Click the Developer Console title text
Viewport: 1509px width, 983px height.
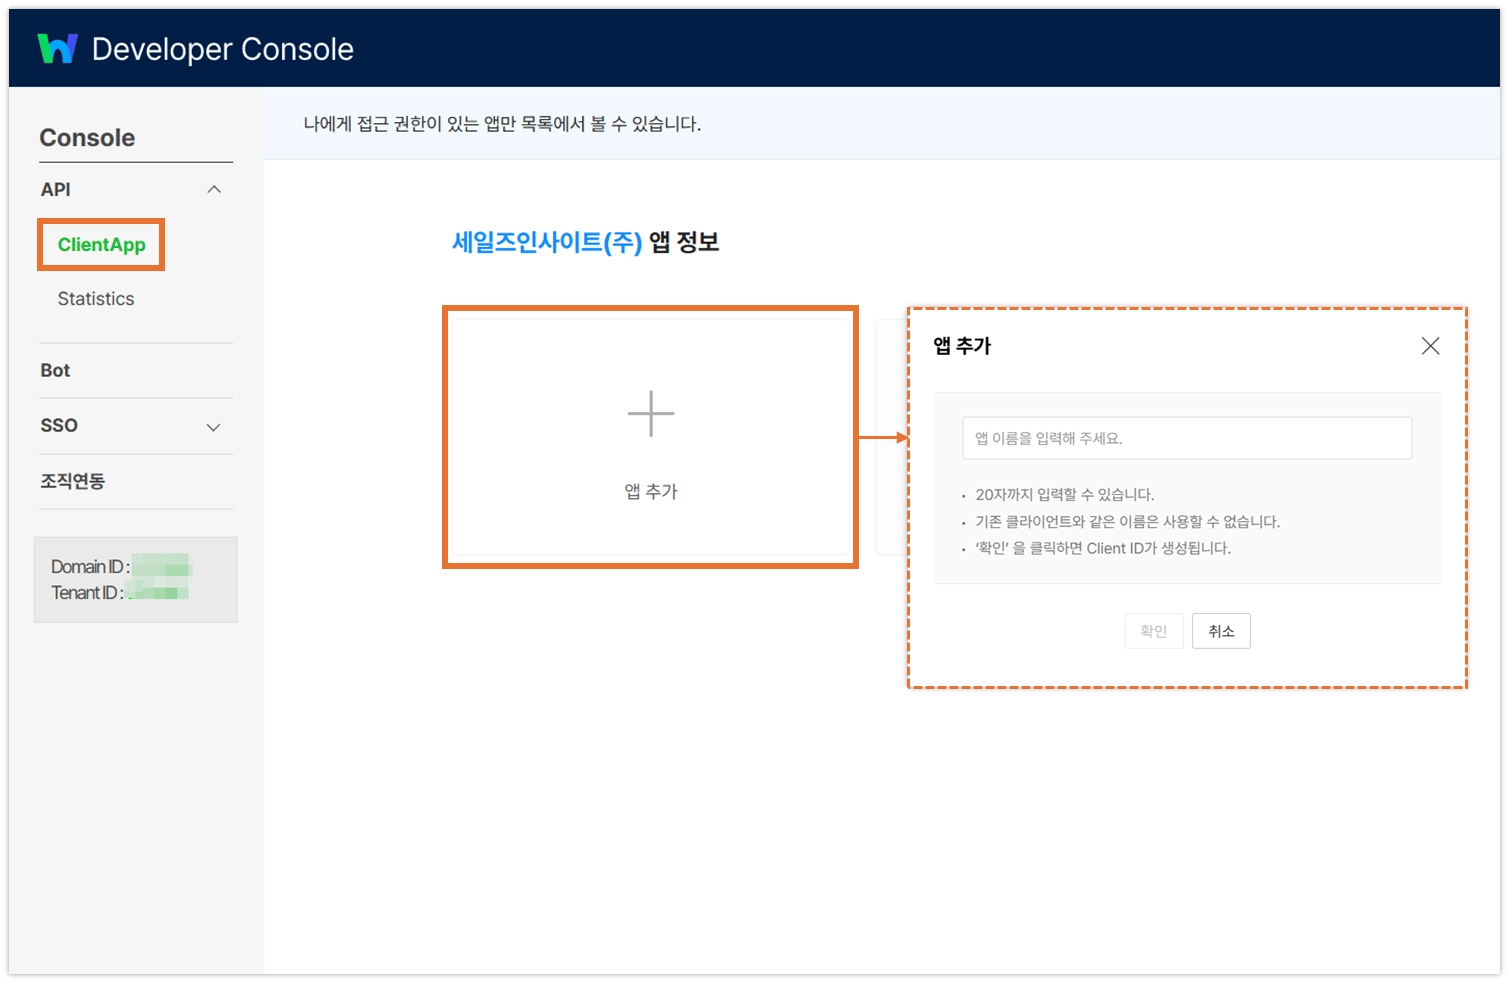pos(222,49)
